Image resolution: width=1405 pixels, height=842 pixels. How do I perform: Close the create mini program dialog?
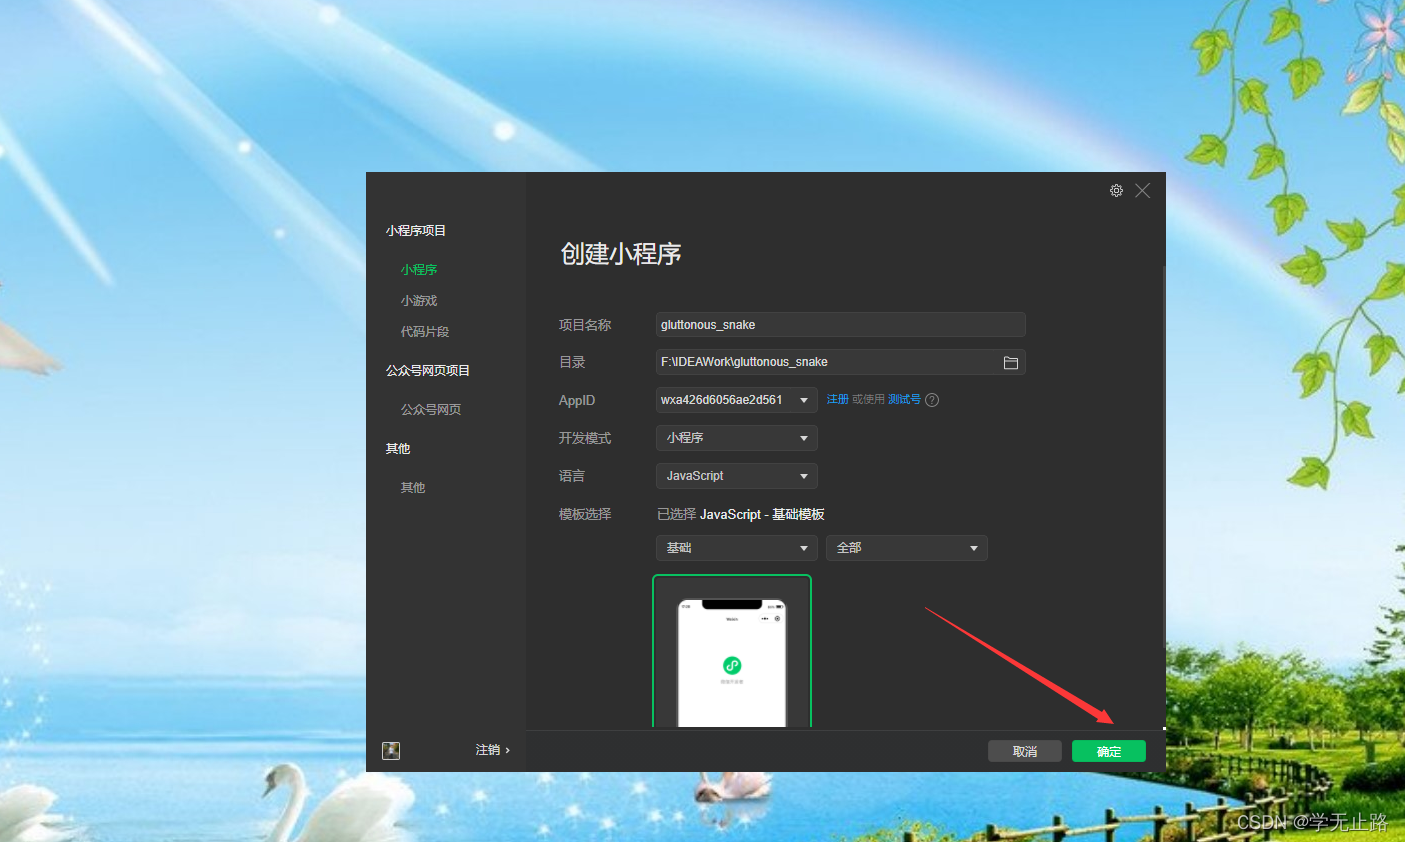1142,191
